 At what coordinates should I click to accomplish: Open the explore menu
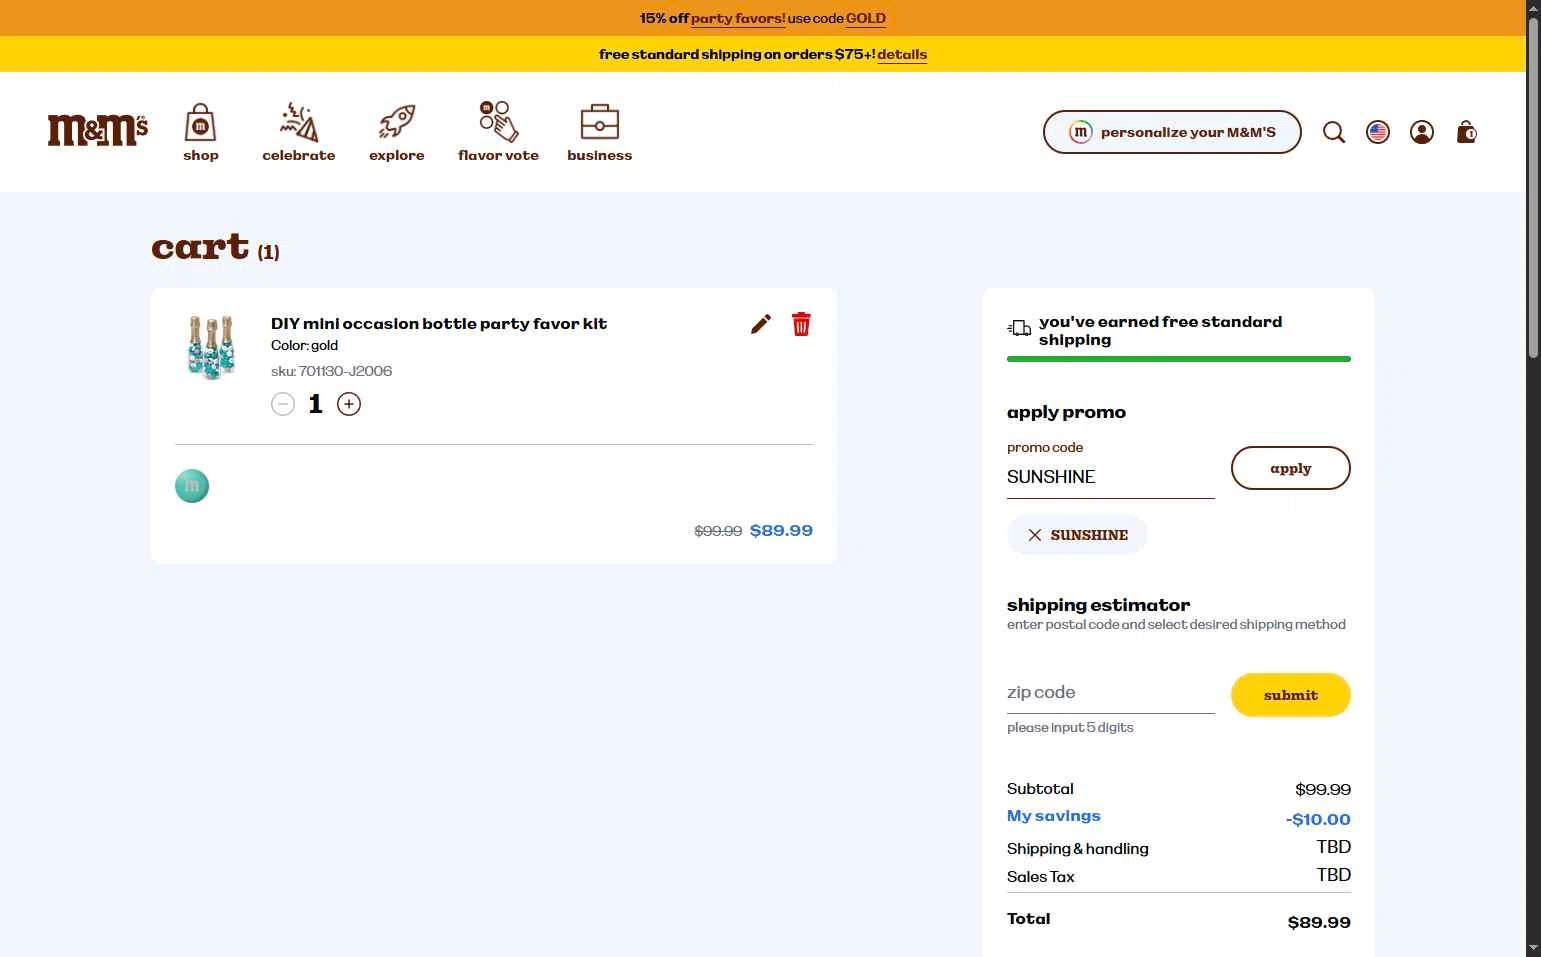click(x=396, y=132)
